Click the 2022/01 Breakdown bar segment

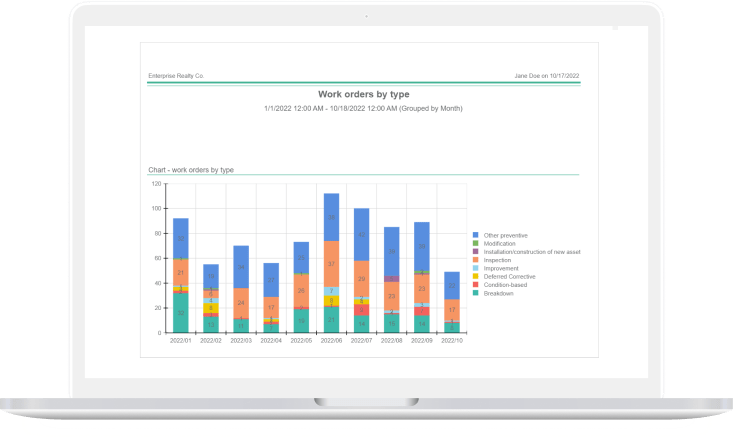coord(181,312)
